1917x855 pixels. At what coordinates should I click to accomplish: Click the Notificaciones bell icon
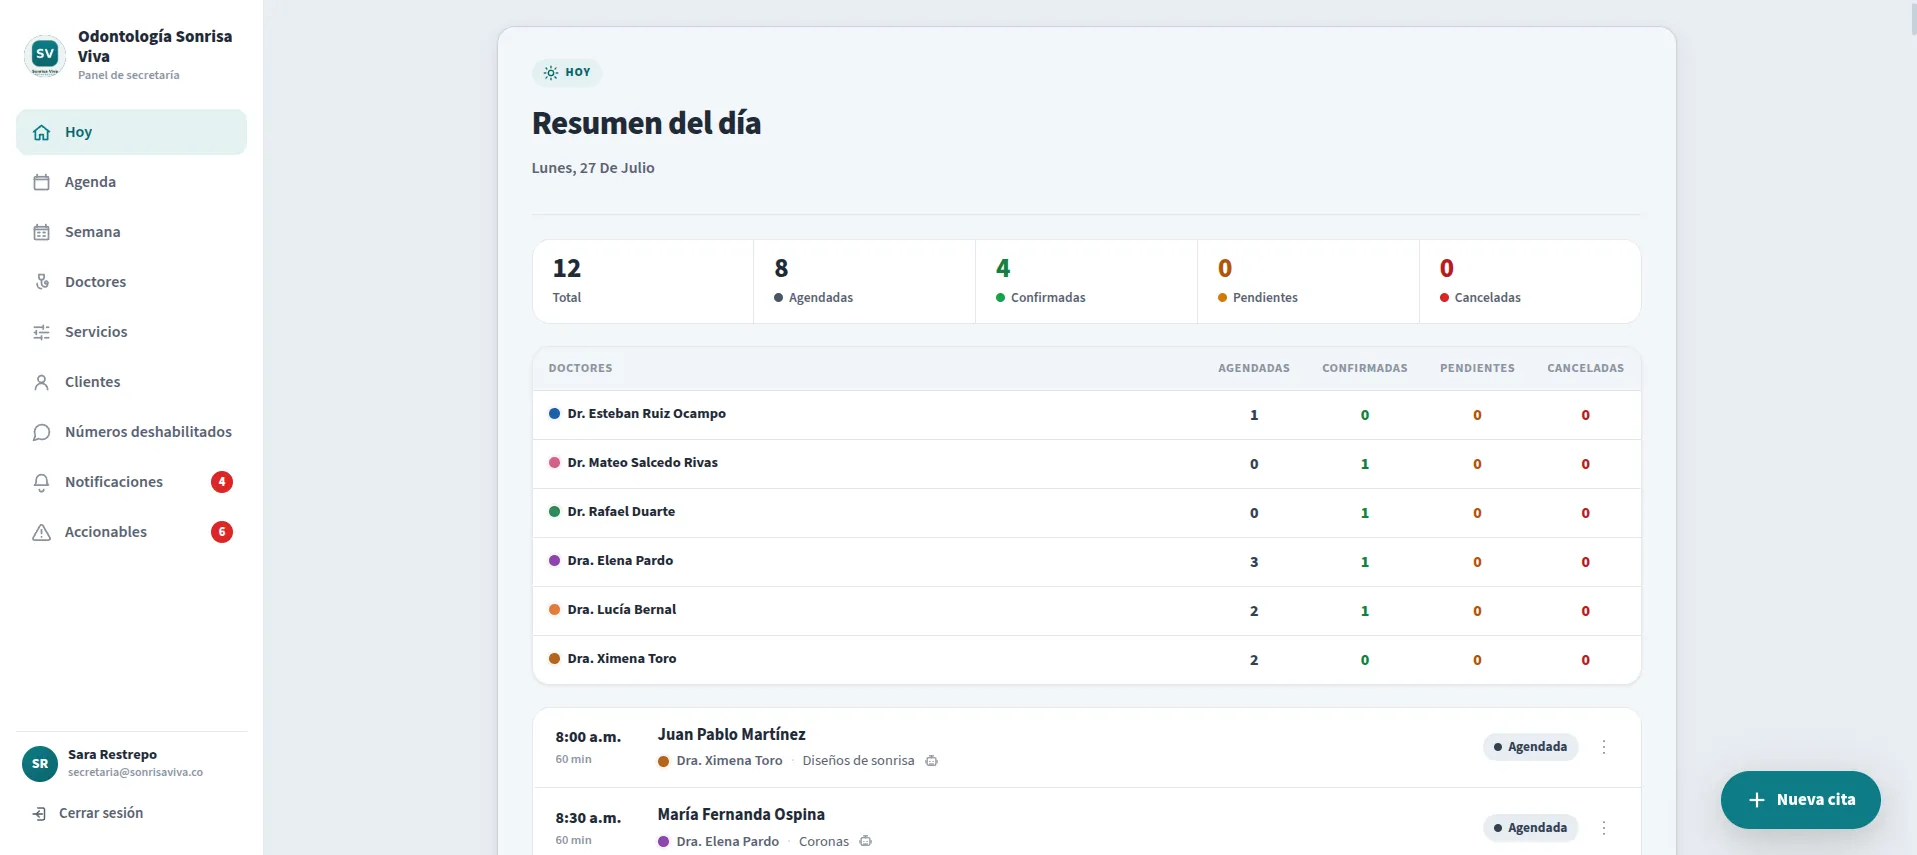tap(41, 482)
